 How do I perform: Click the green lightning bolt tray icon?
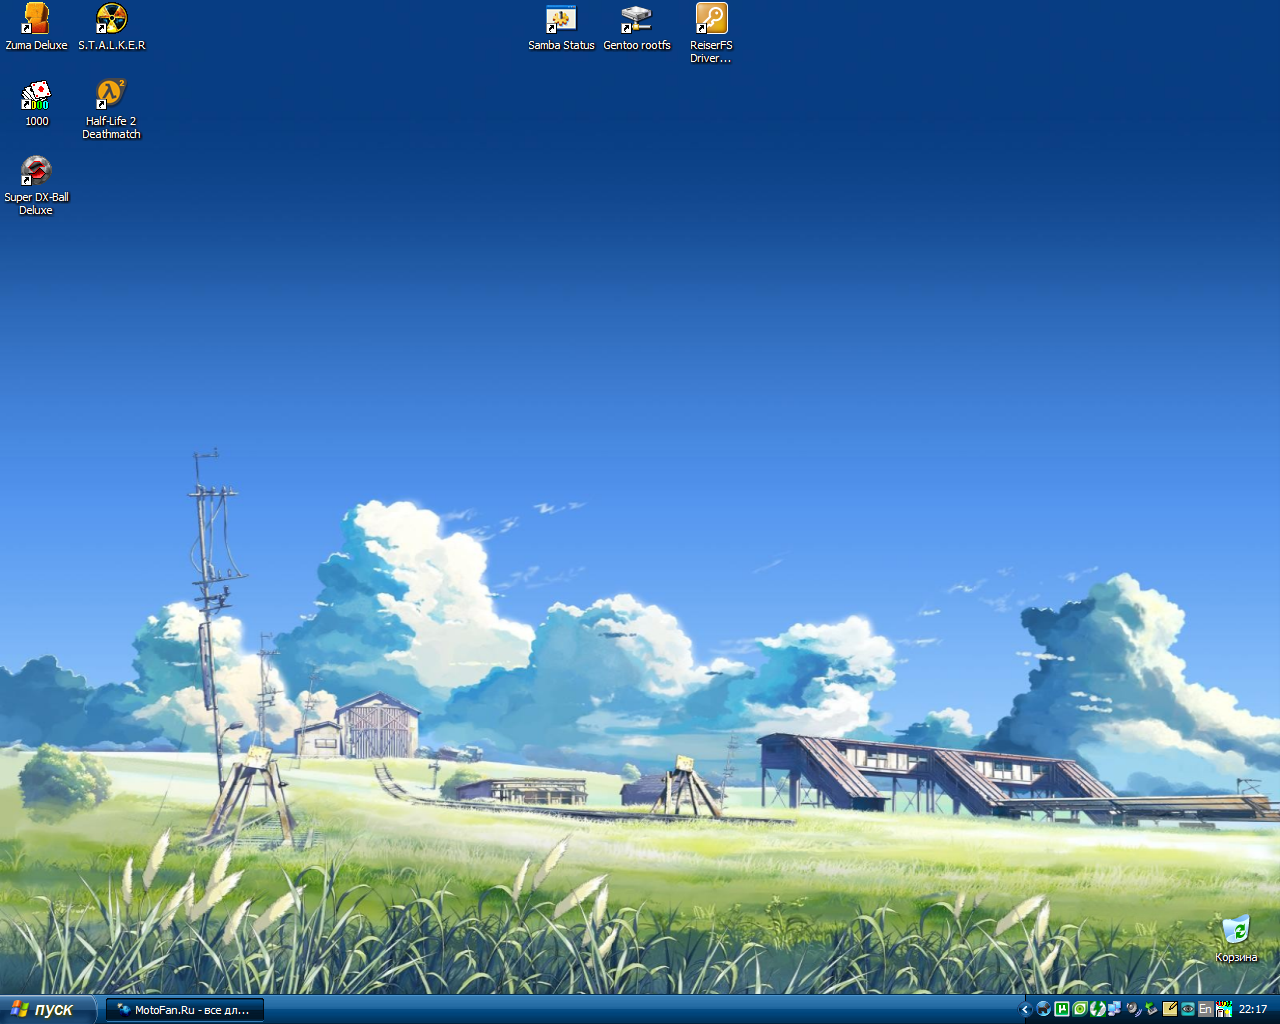pos(1098,1009)
